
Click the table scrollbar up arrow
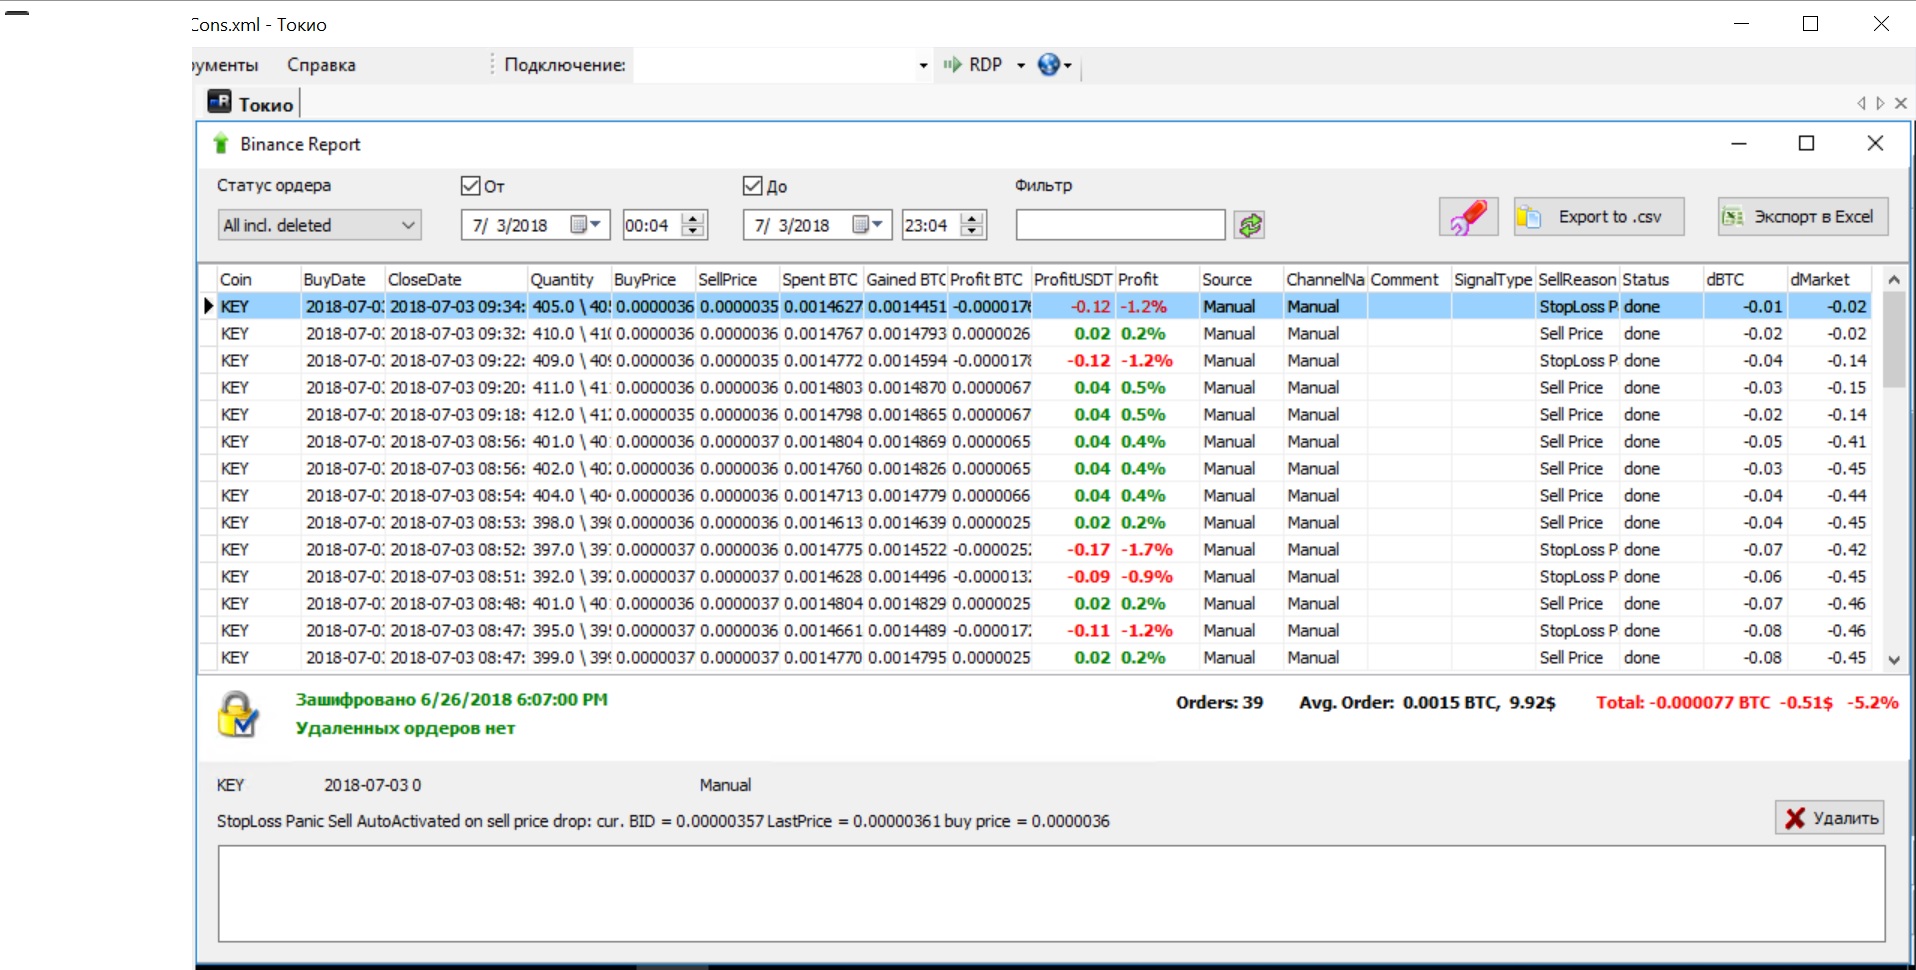click(1893, 280)
